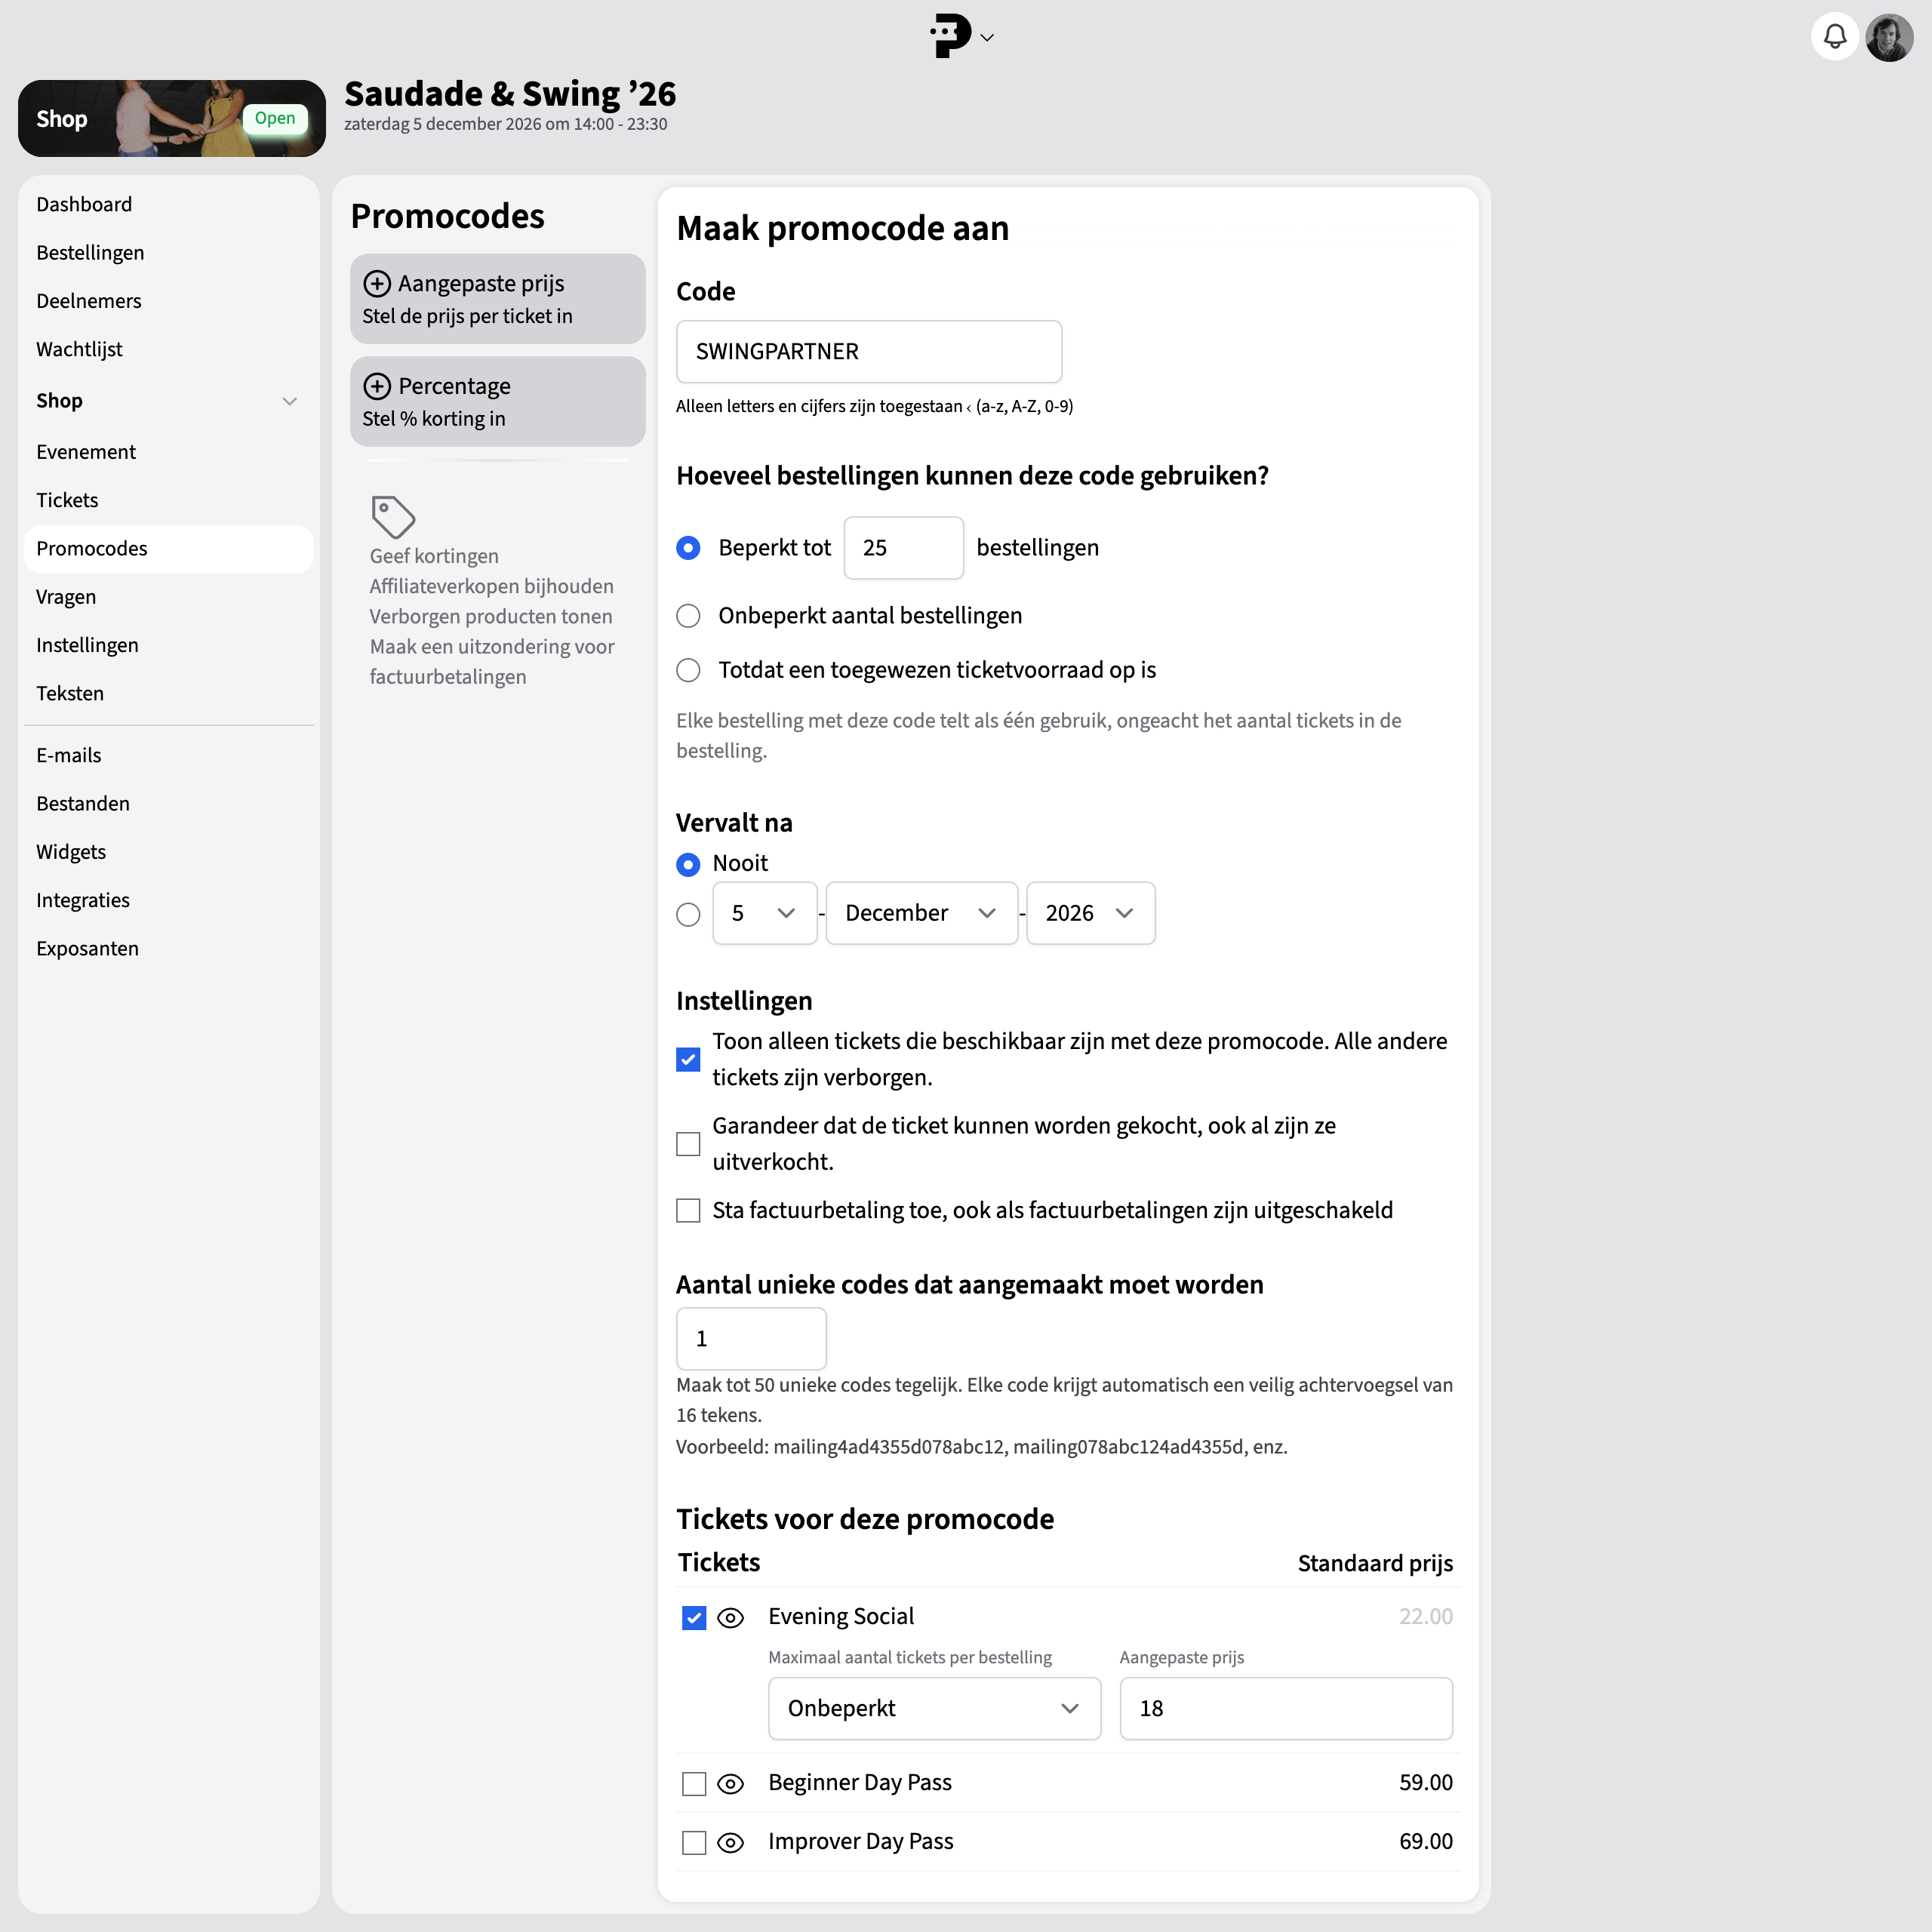Click the P logo at top center
The height and width of the screenshot is (1932, 1932).
(950, 37)
